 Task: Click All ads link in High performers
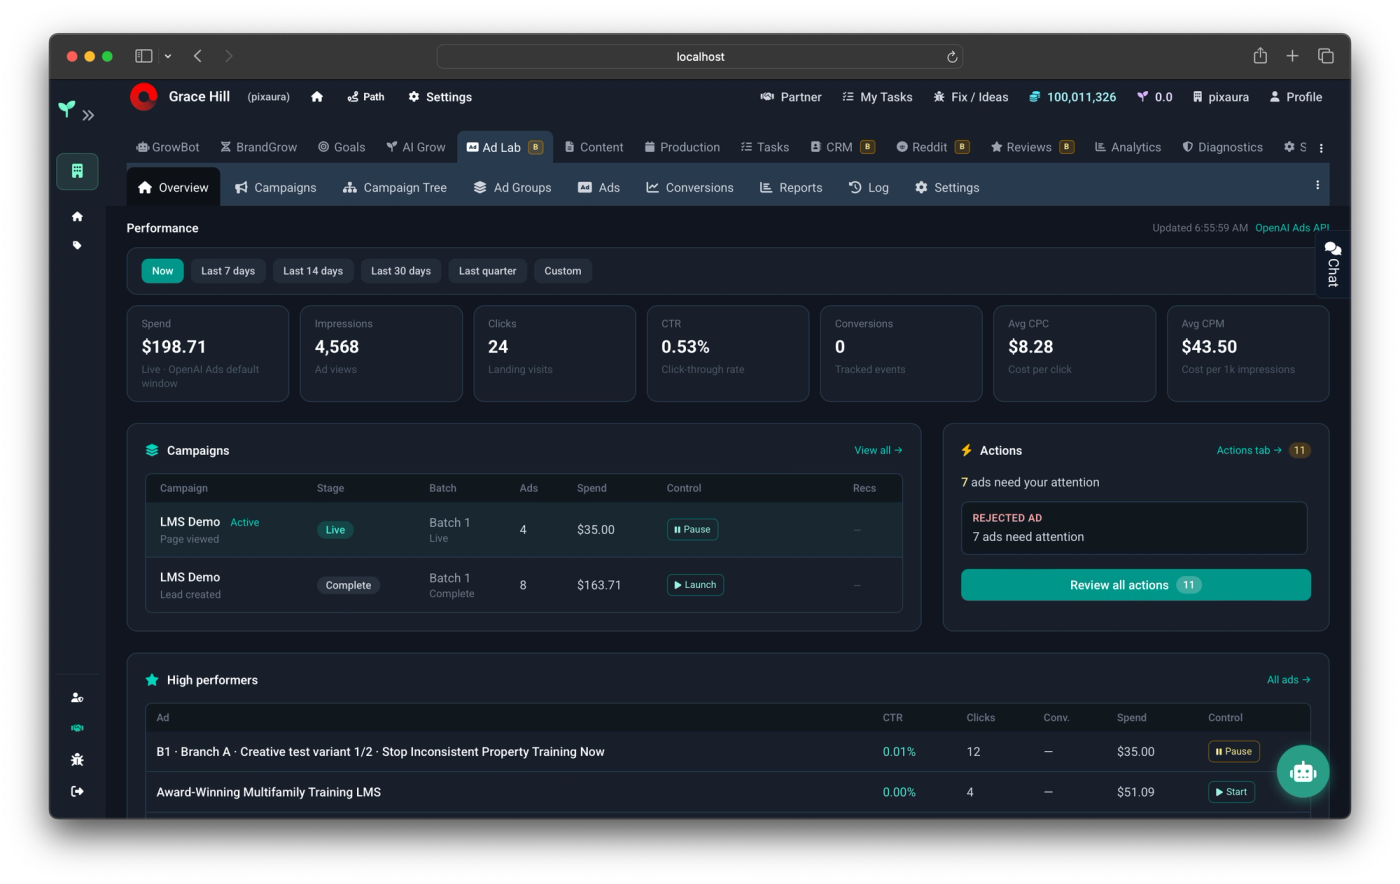[x=1288, y=680]
